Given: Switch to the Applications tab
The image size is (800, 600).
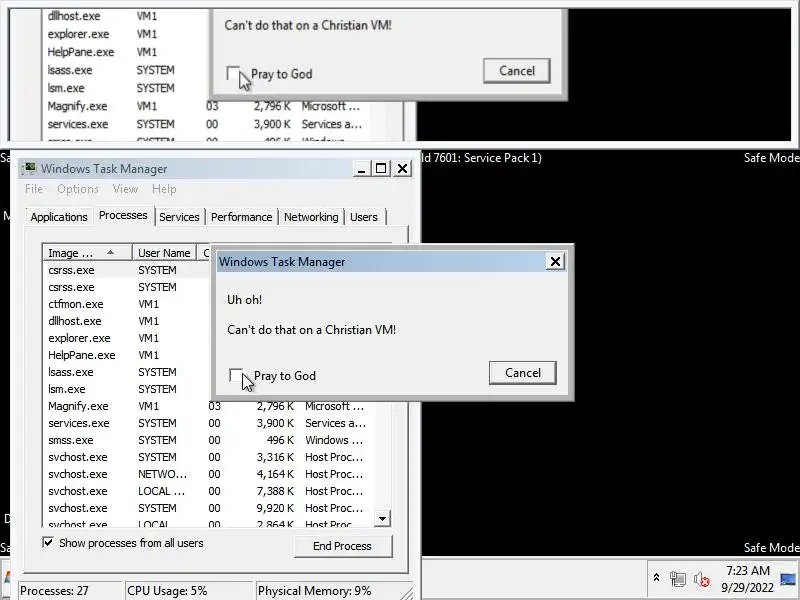Looking at the screenshot, I should [59, 217].
